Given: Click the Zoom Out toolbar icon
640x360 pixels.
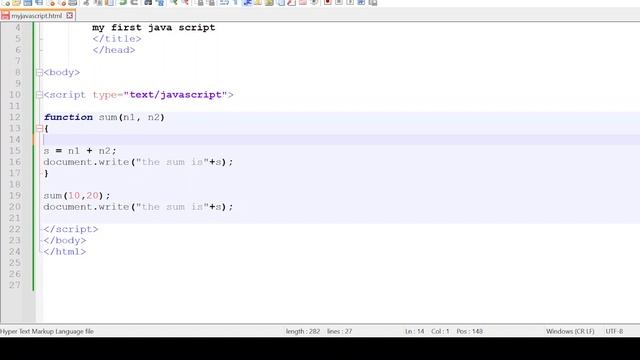Looking at the screenshot, I should pos(185,3).
